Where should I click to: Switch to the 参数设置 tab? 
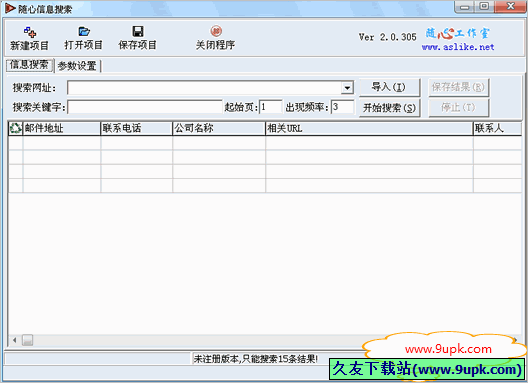click(x=77, y=66)
